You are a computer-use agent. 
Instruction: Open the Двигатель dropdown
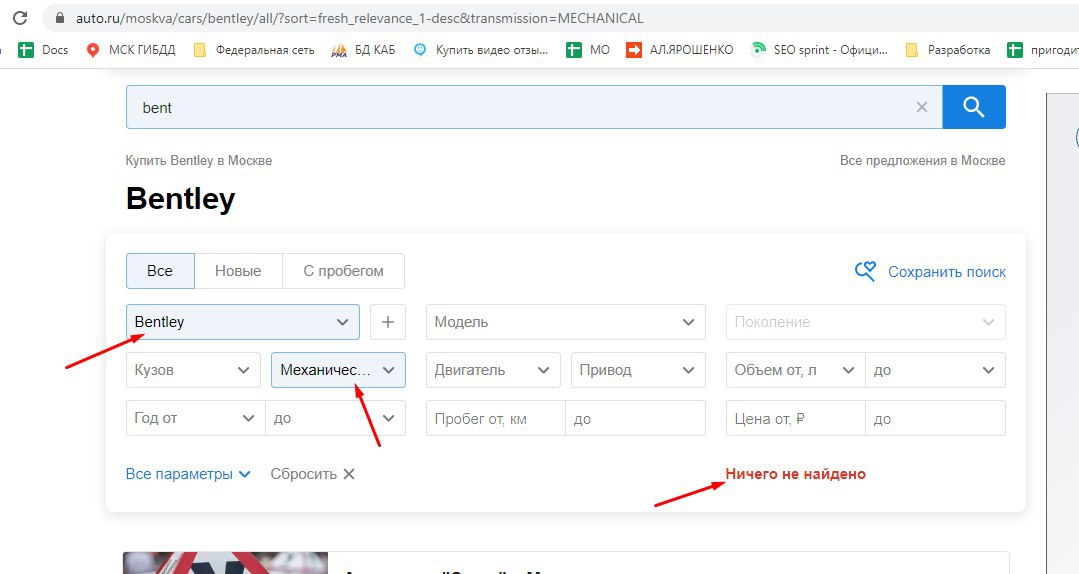(x=493, y=370)
